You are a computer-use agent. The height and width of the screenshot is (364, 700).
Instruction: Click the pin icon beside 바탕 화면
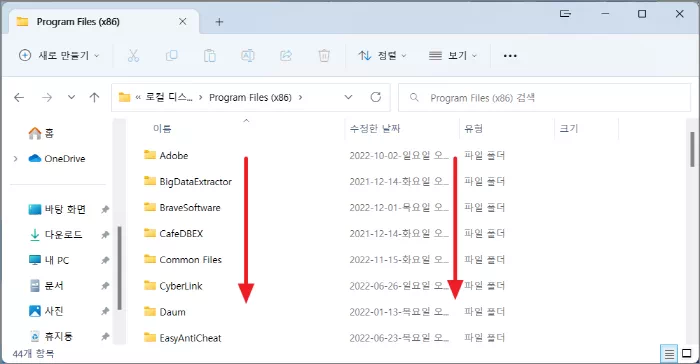pyautogui.click(x=105, y=209)
